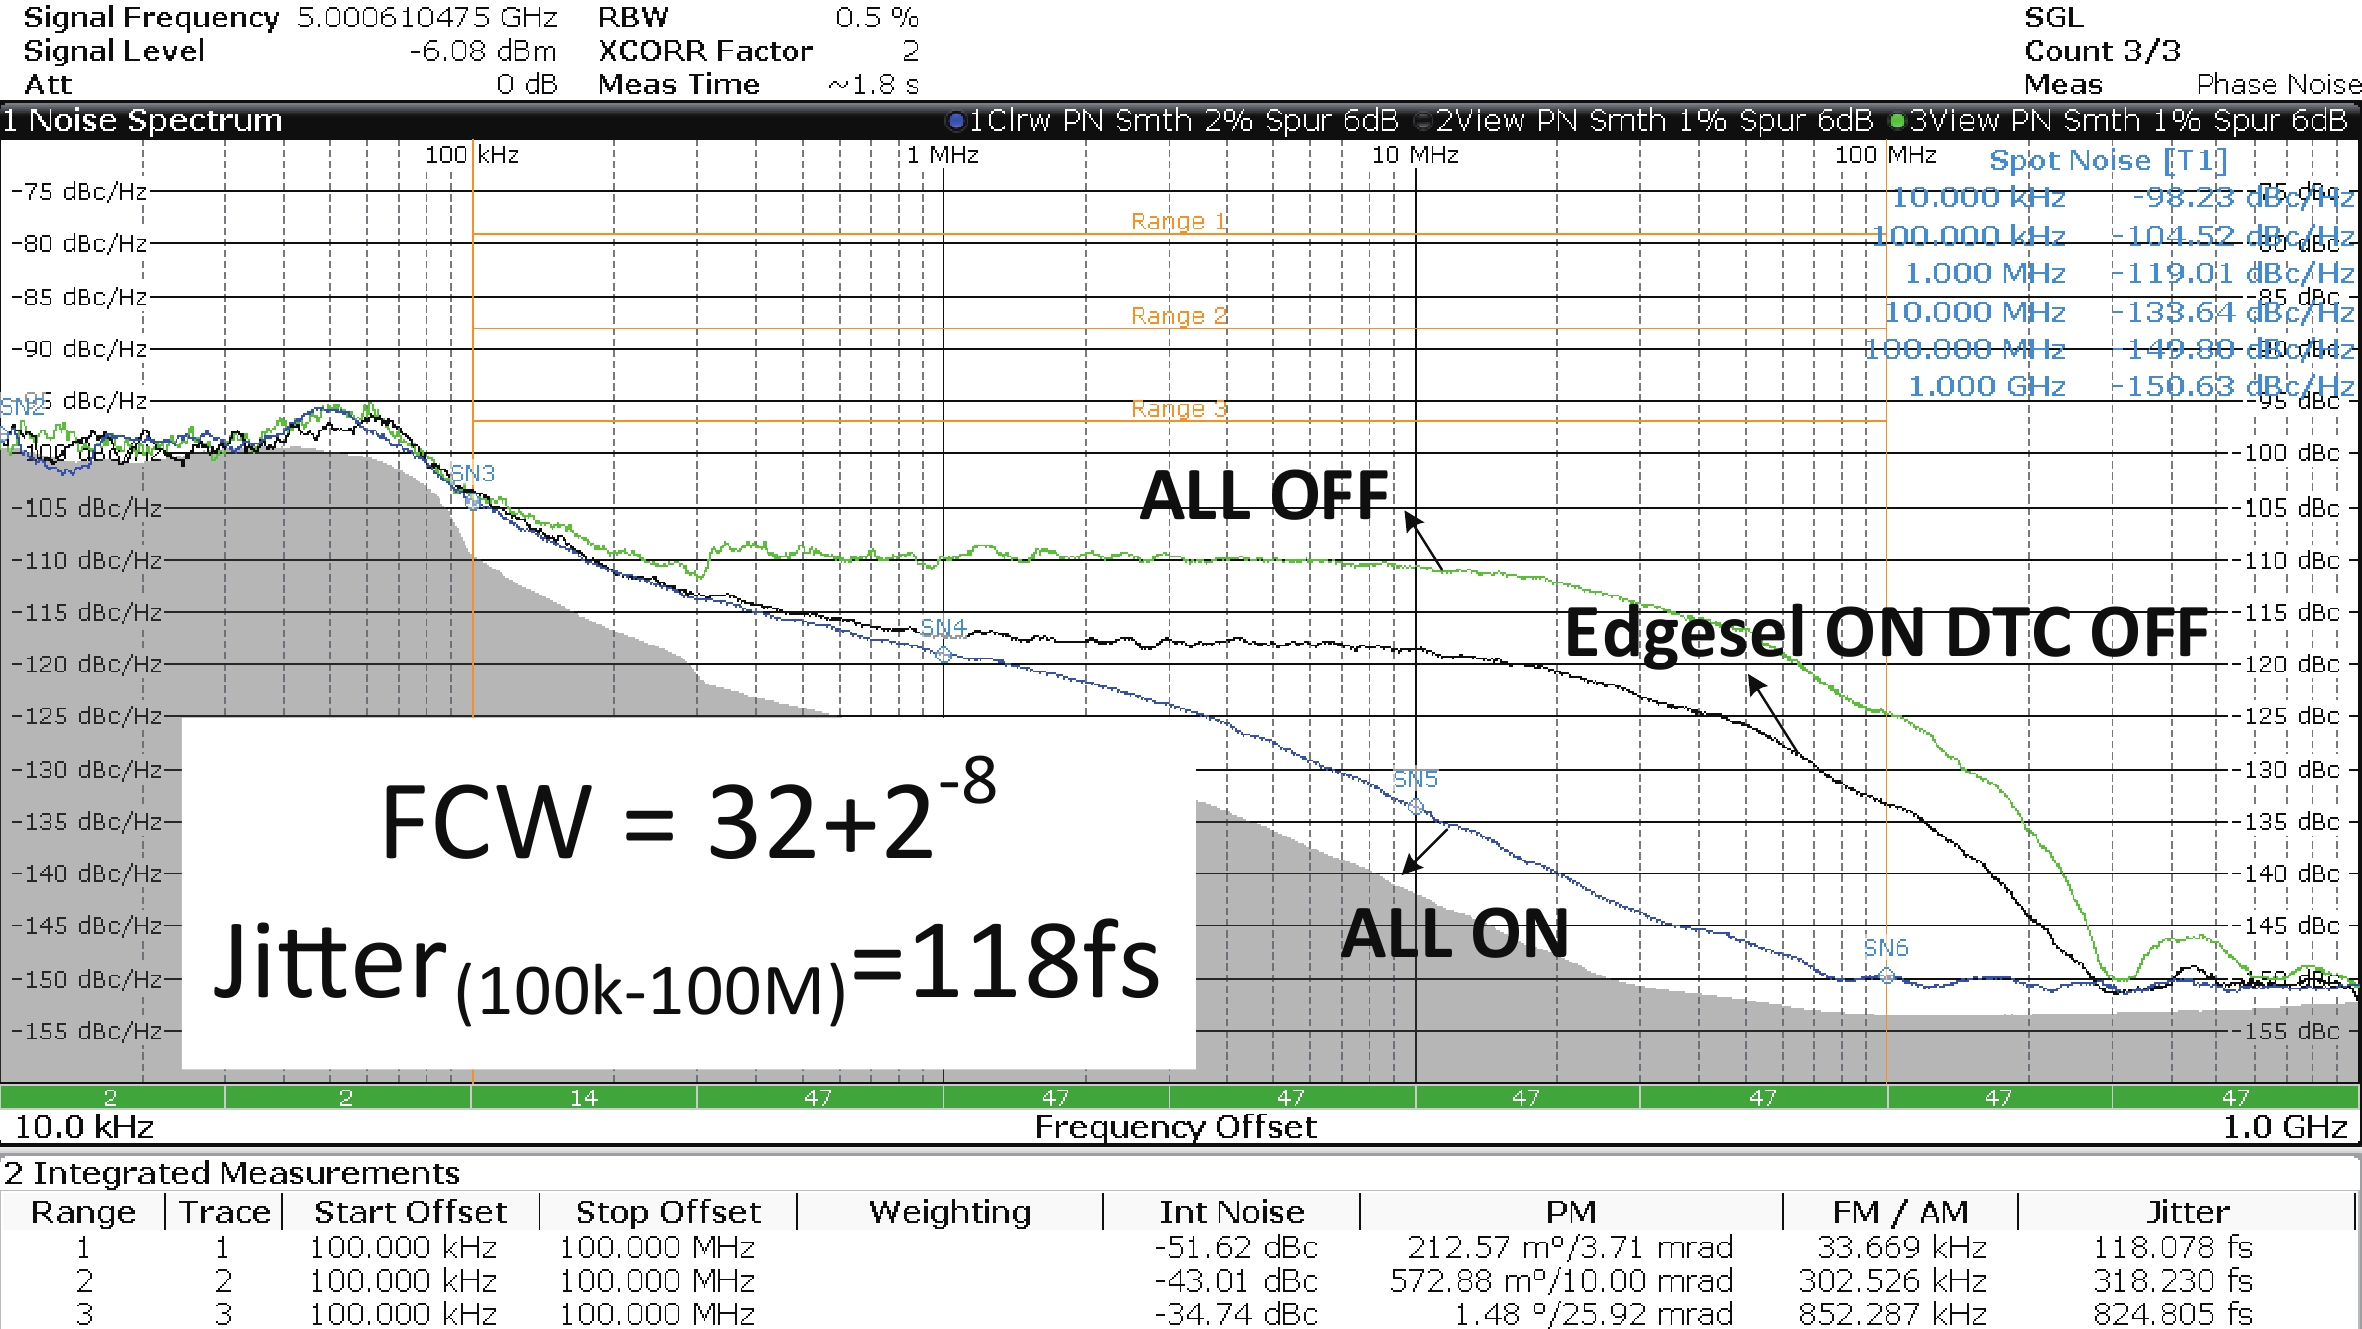Click the green trace 3 View indicator dot
Viewport: 2362px width, 1329px height.
coord(1896,121)
